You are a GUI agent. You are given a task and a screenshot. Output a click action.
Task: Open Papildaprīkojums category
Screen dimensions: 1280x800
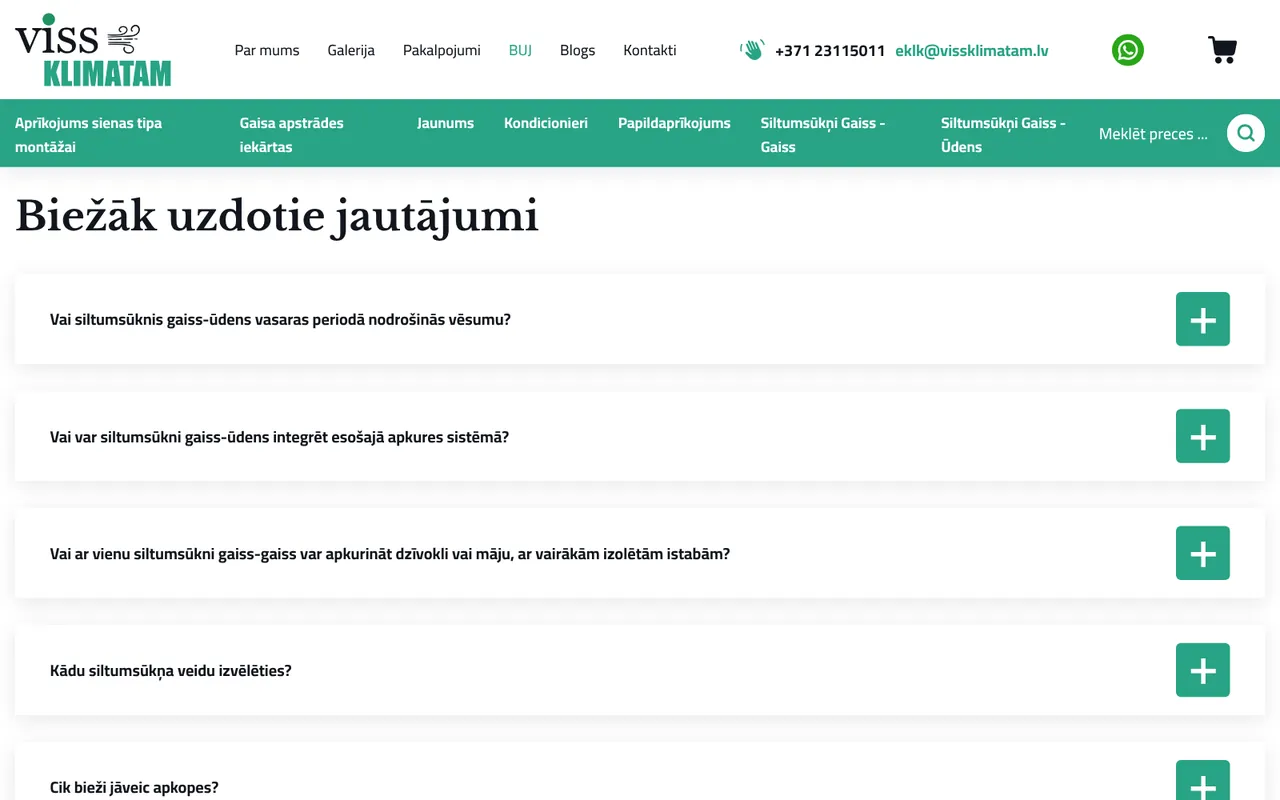coord(674,123)
